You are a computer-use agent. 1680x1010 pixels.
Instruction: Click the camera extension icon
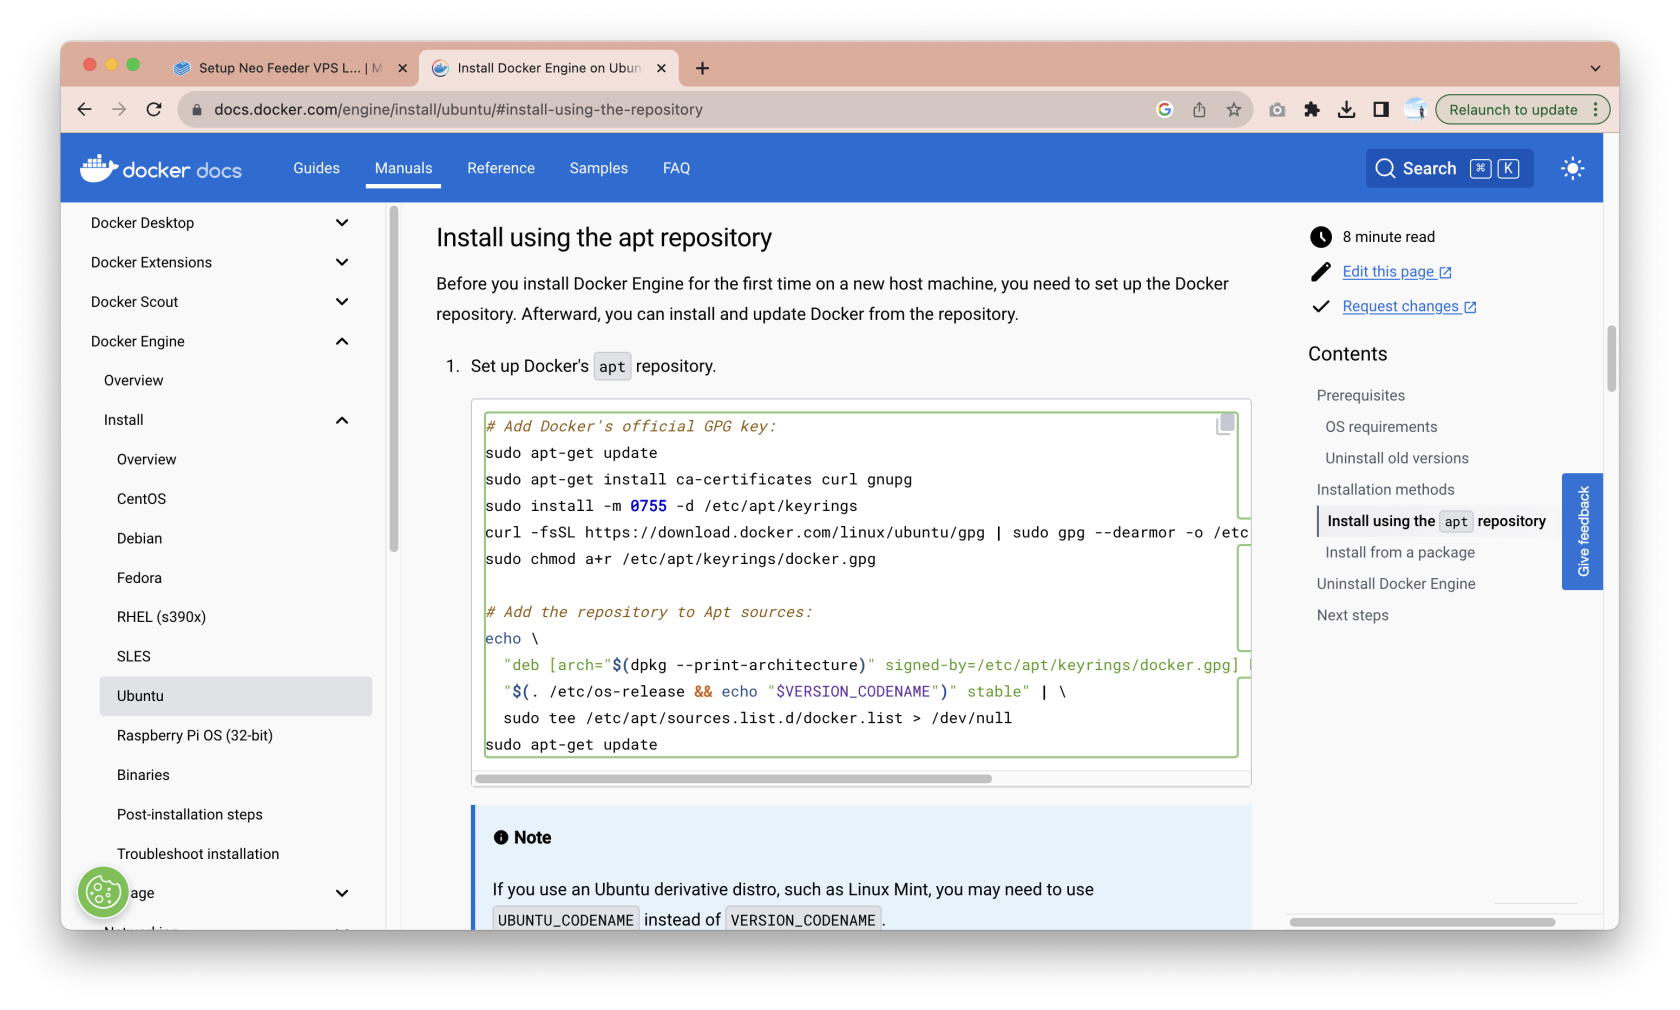click(x=1277, y=110)
